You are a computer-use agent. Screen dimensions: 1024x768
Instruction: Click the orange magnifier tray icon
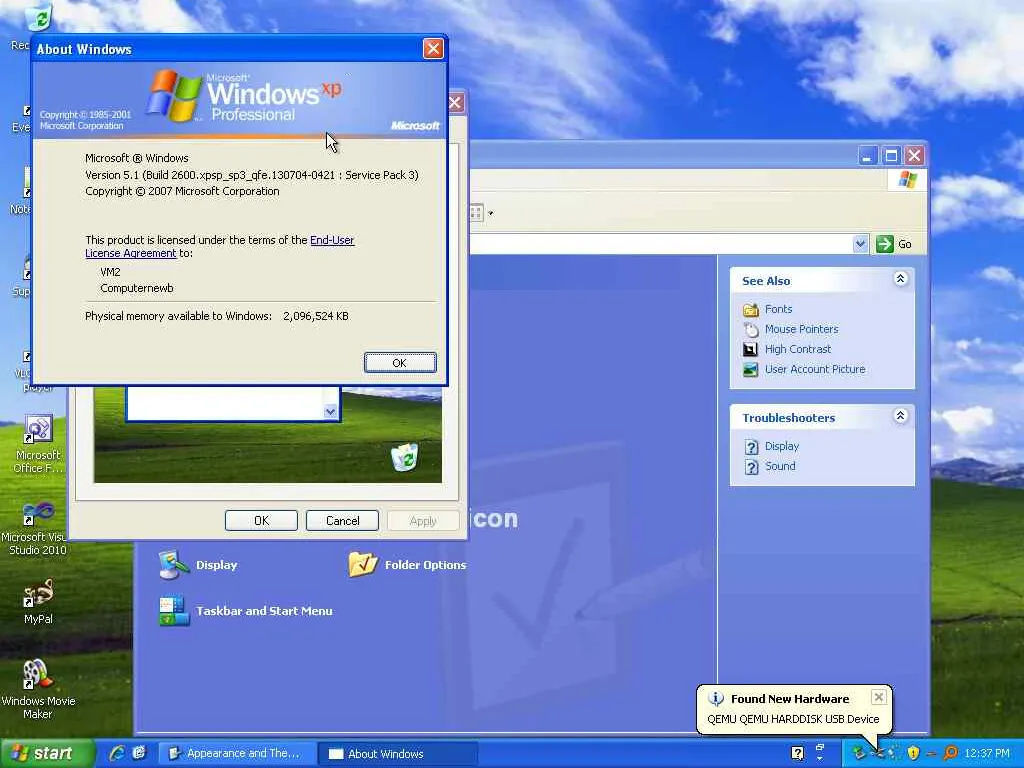click(951, 753)
